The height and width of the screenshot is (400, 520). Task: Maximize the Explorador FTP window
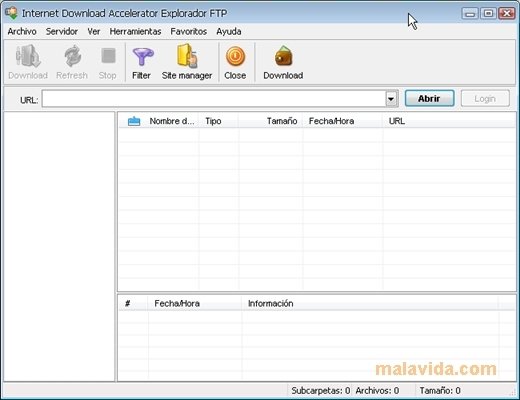coord(489,13)
